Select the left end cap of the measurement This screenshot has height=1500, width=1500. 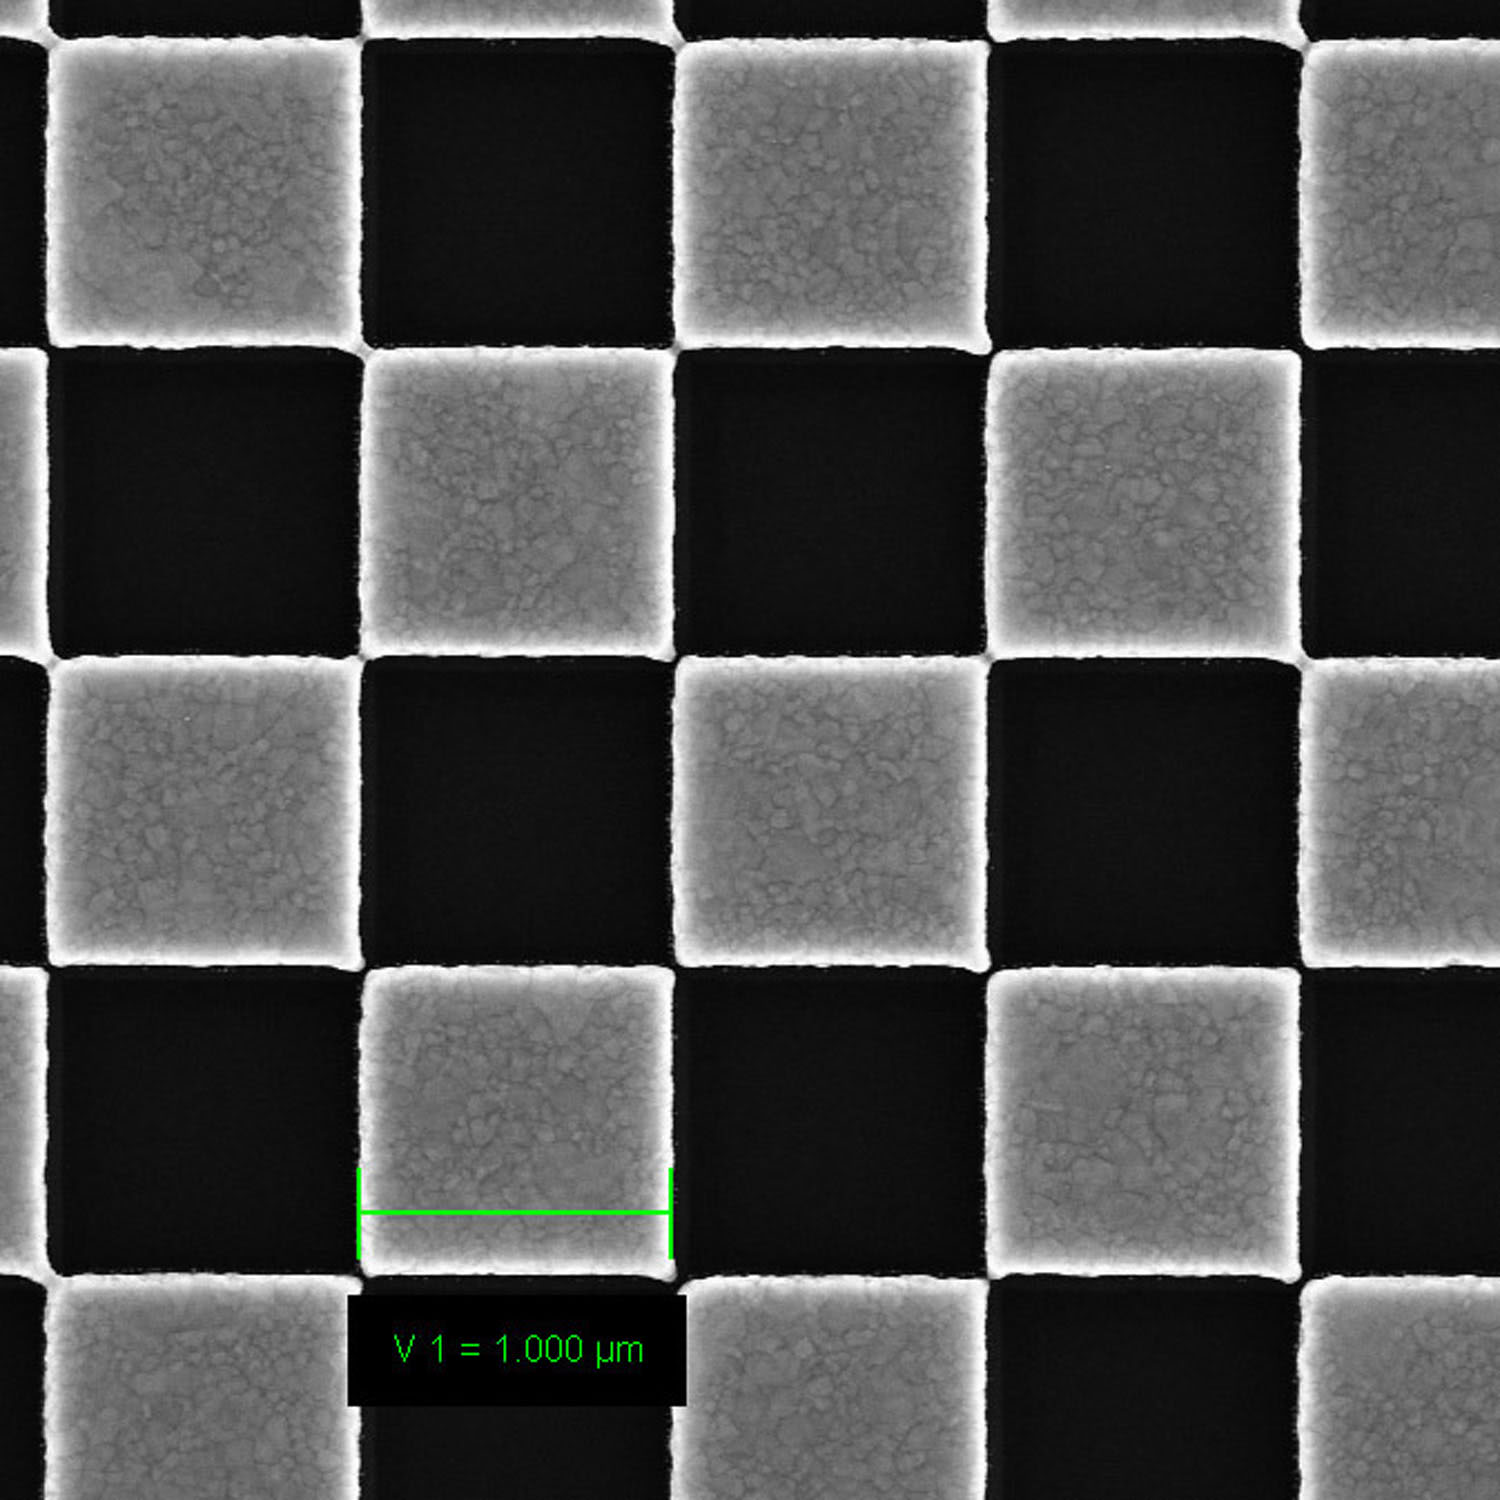[x=359, y=1212]
